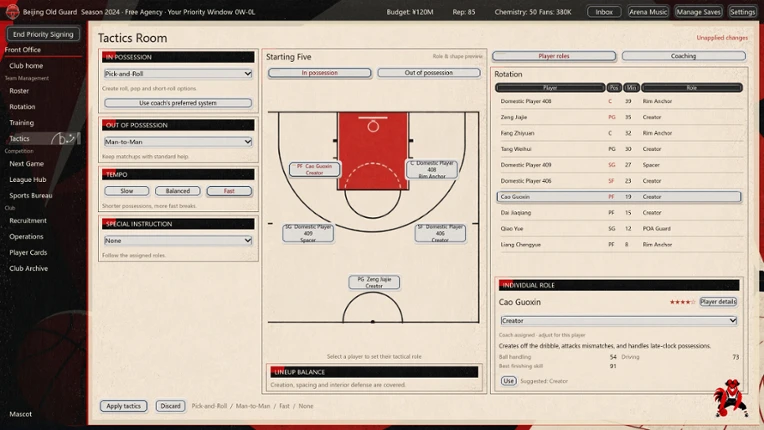Open Recruitment in the sidebar
This screenshot has width=764, height=430.
pos(28,221)
